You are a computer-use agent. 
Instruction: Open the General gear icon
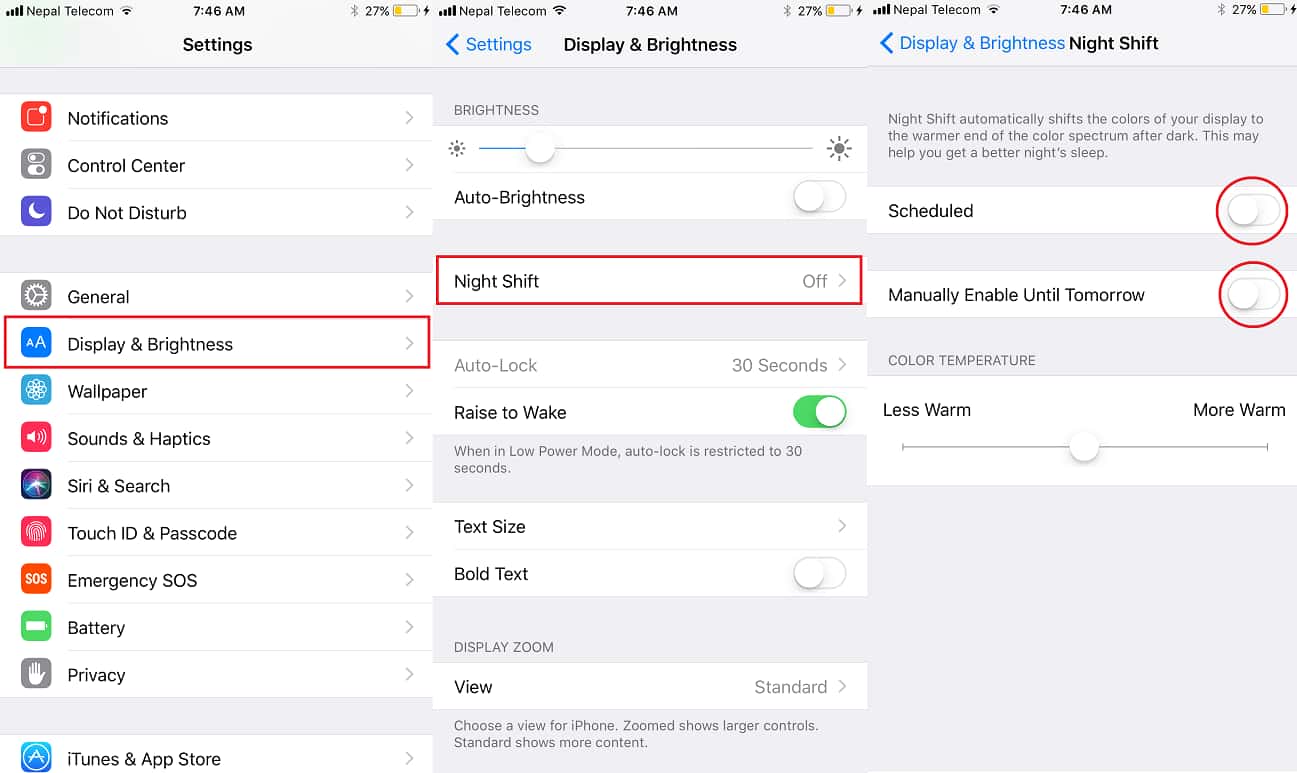[36, 296]
